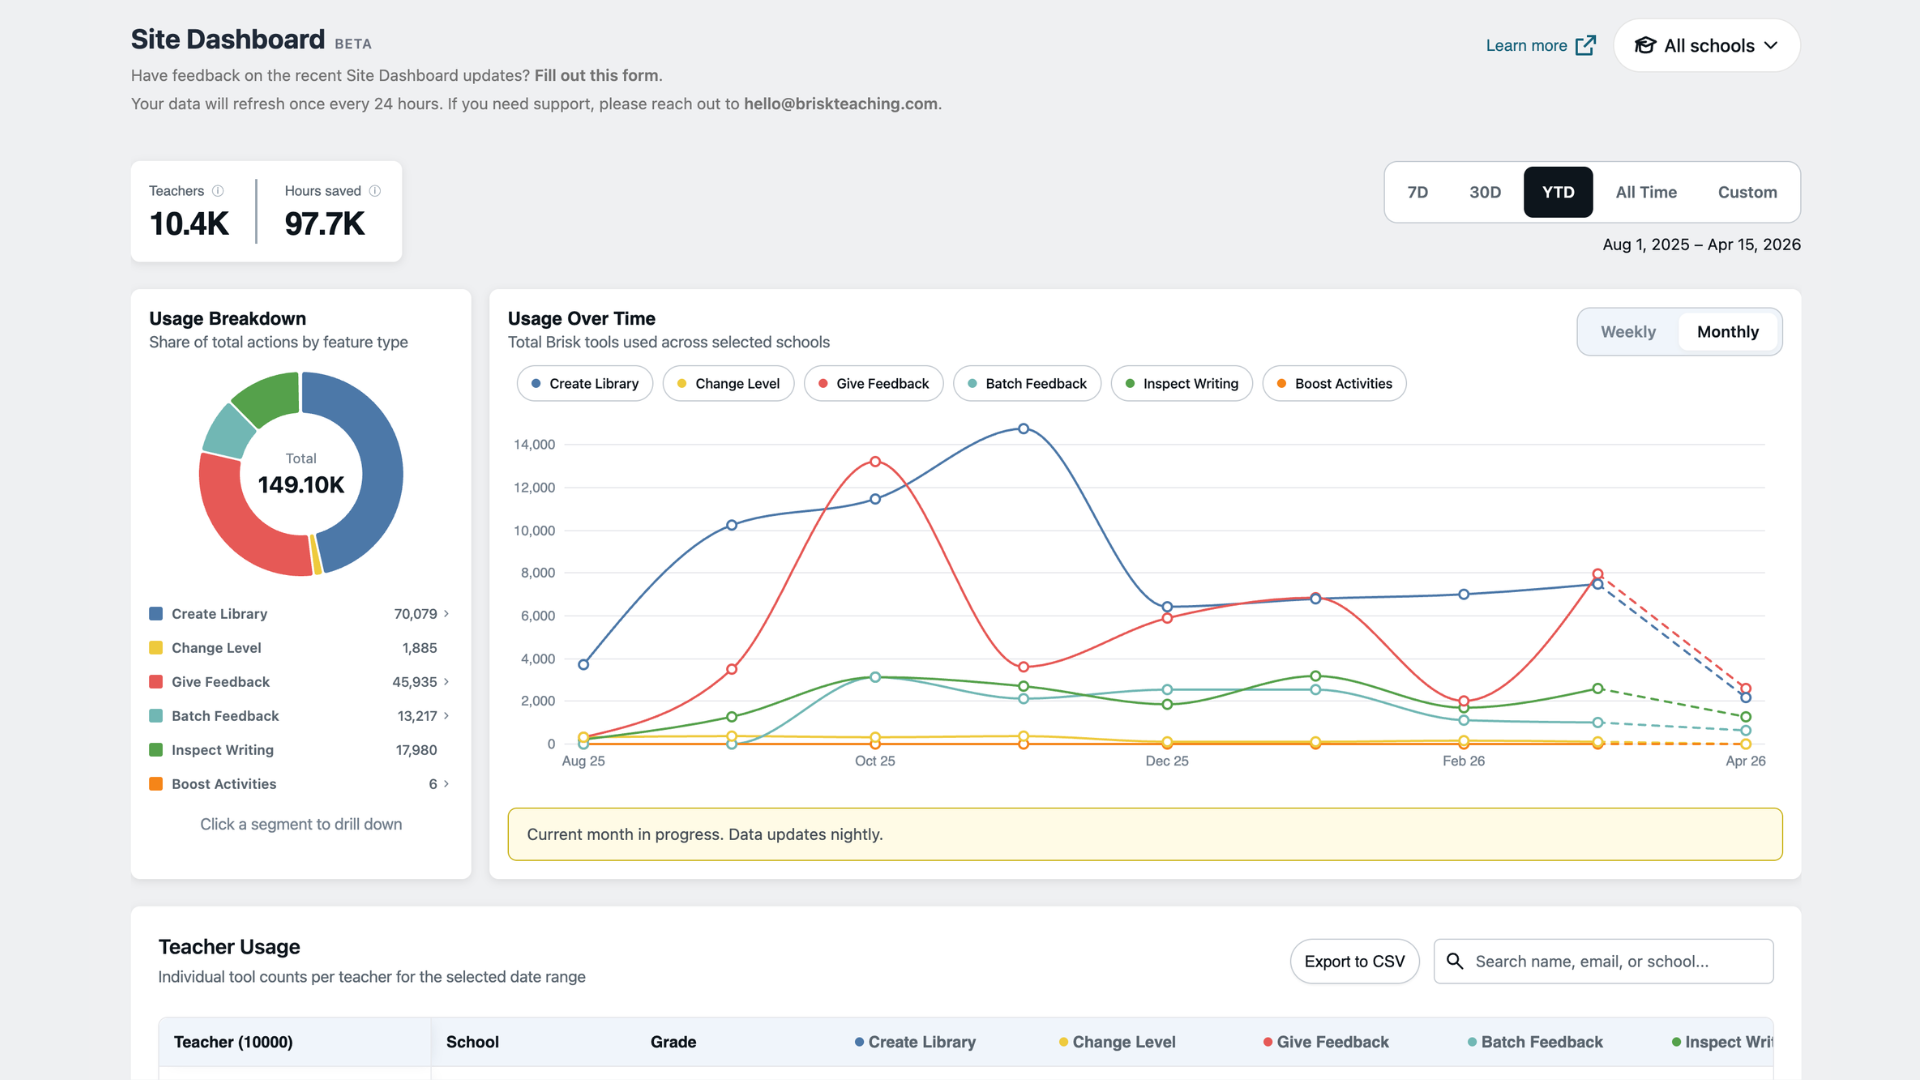Click the Give Feedback column dot in table header
The height and width of the screenshot is (1080, 1920).
point(1267,1042)
